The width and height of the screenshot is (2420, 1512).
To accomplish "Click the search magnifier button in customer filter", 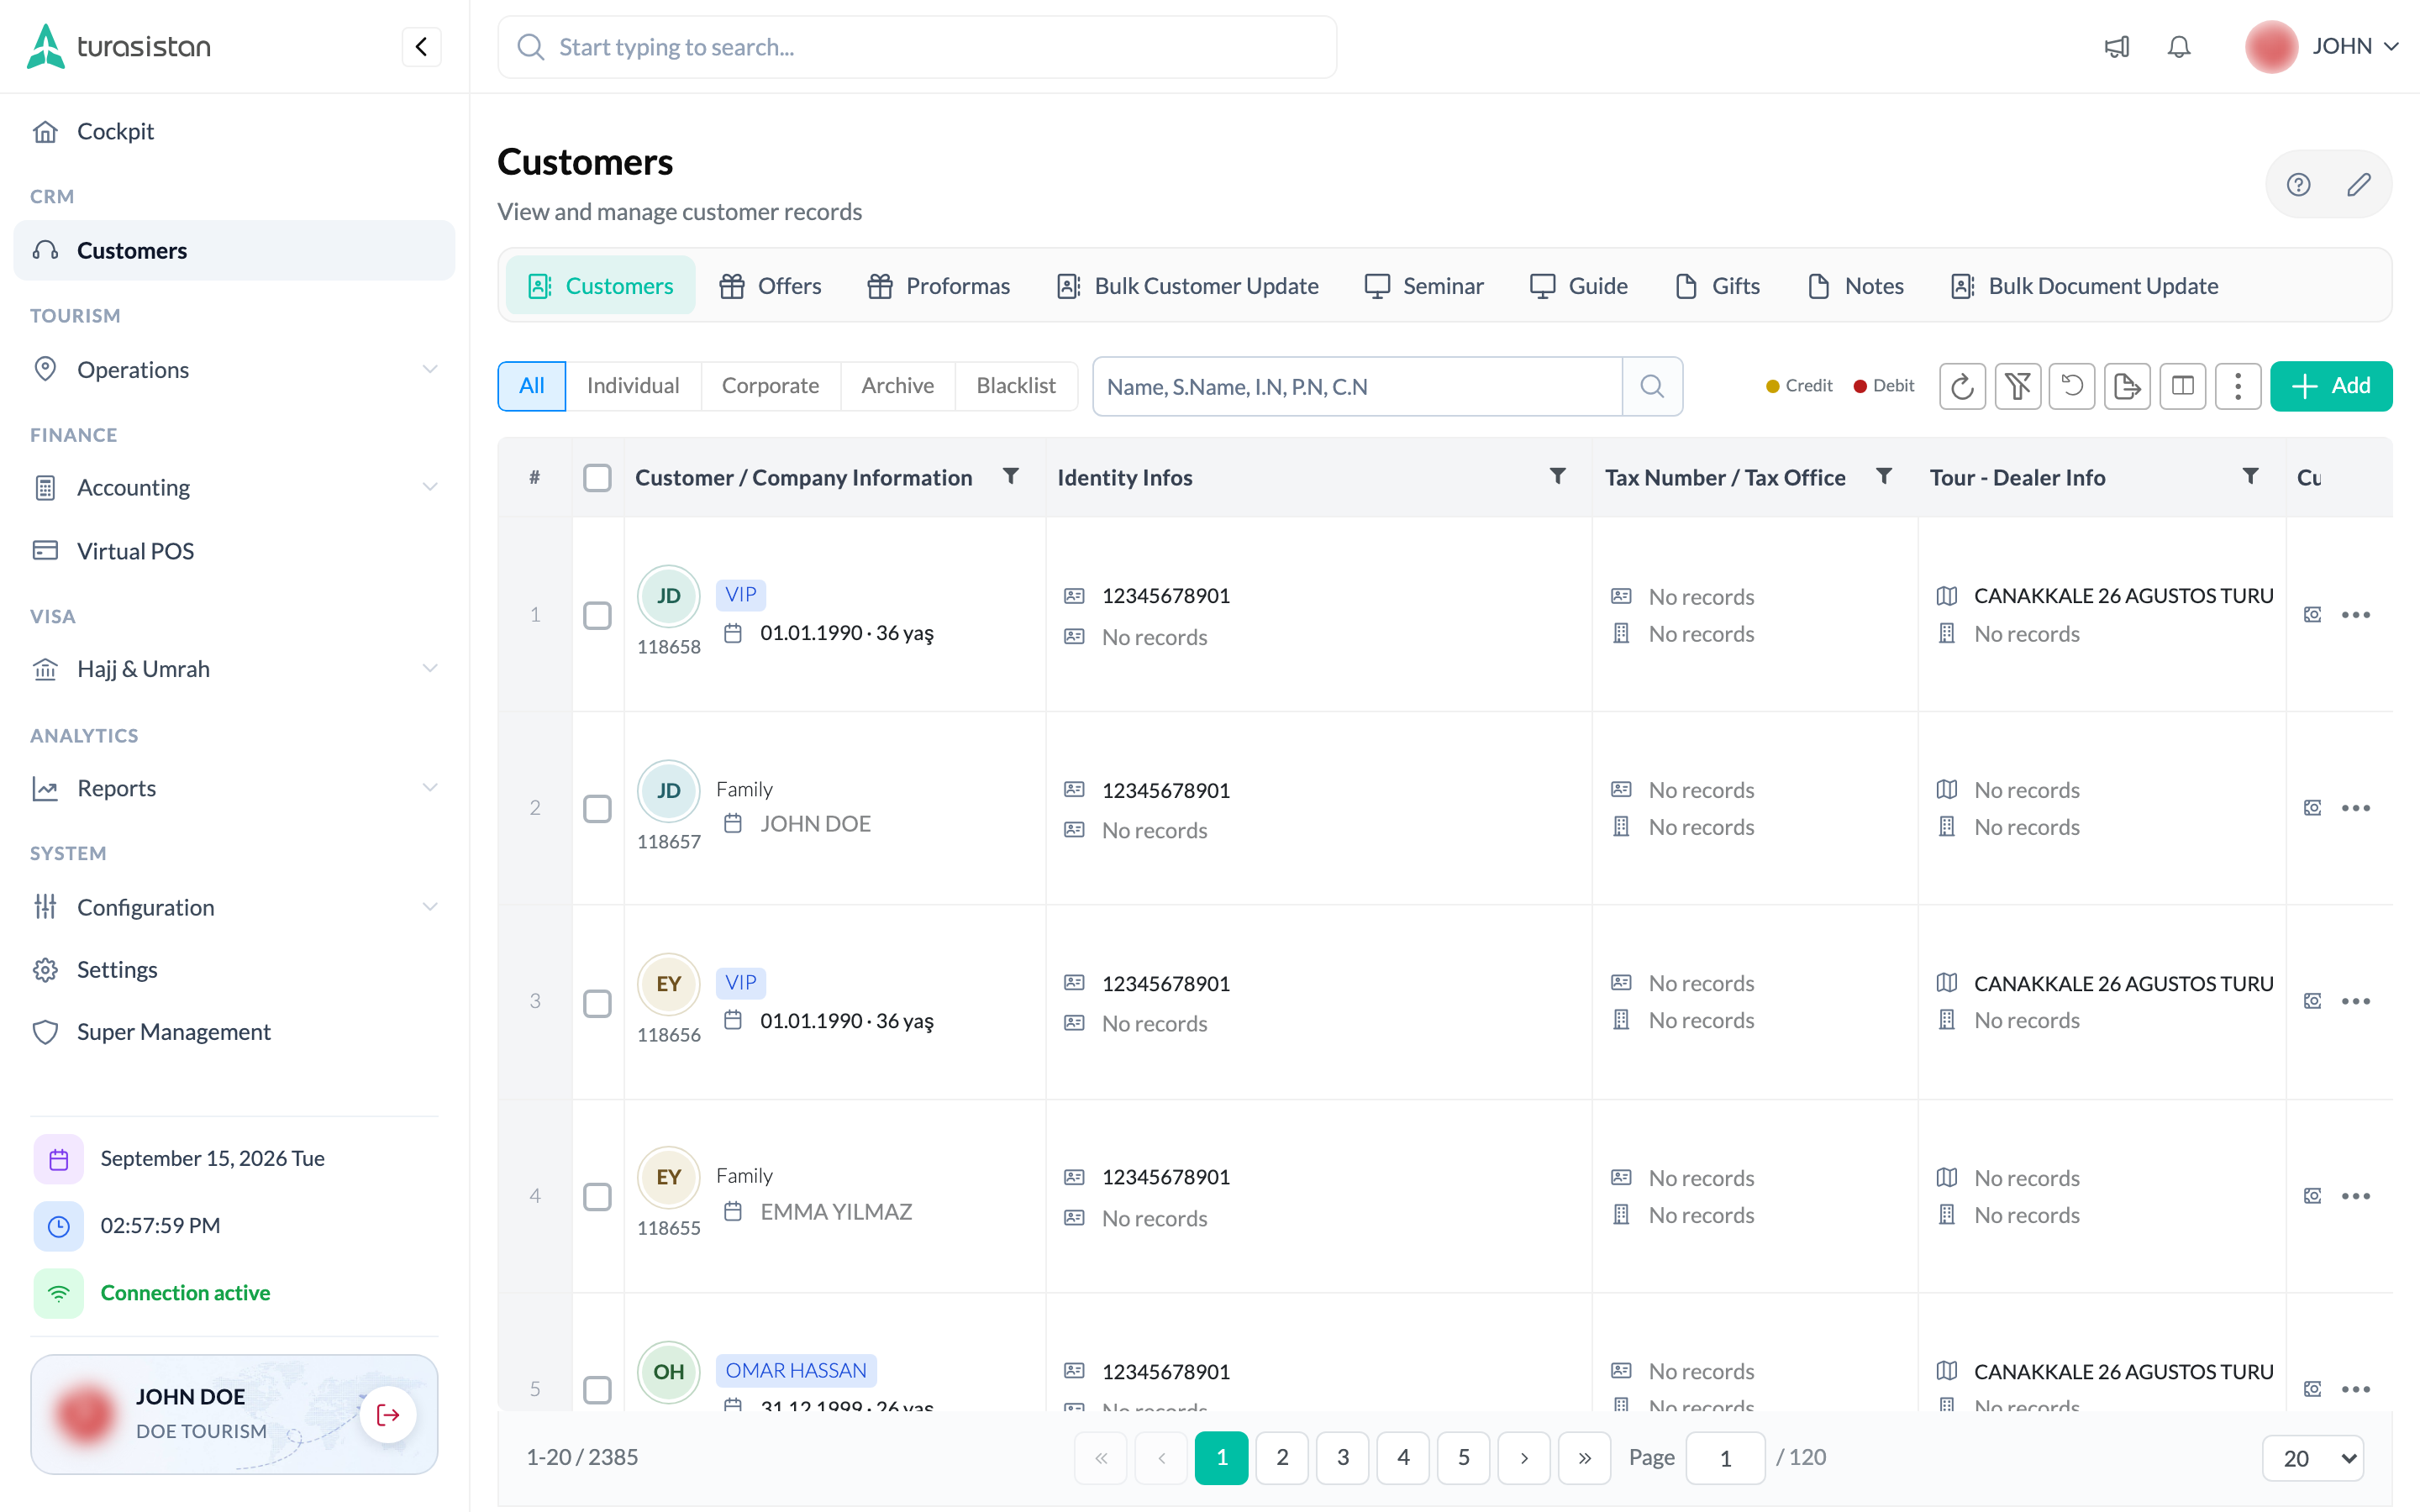I will (1652, 386).
